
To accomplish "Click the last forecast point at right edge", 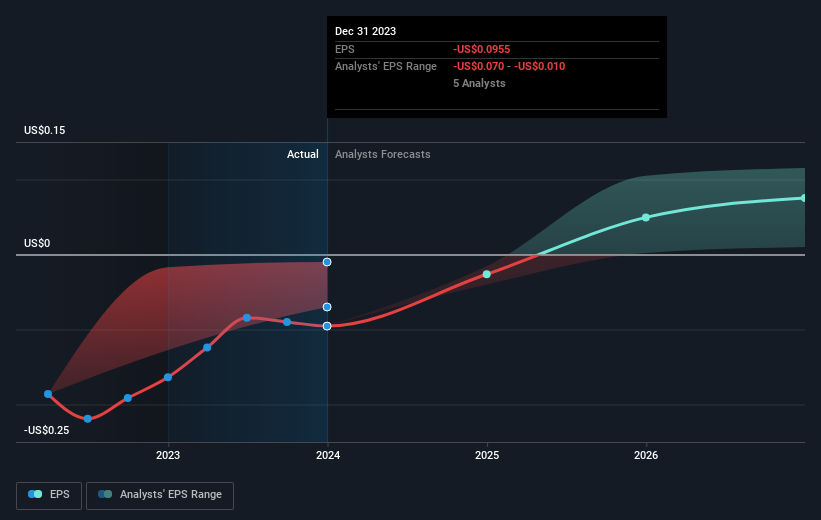I will [804, 198].
